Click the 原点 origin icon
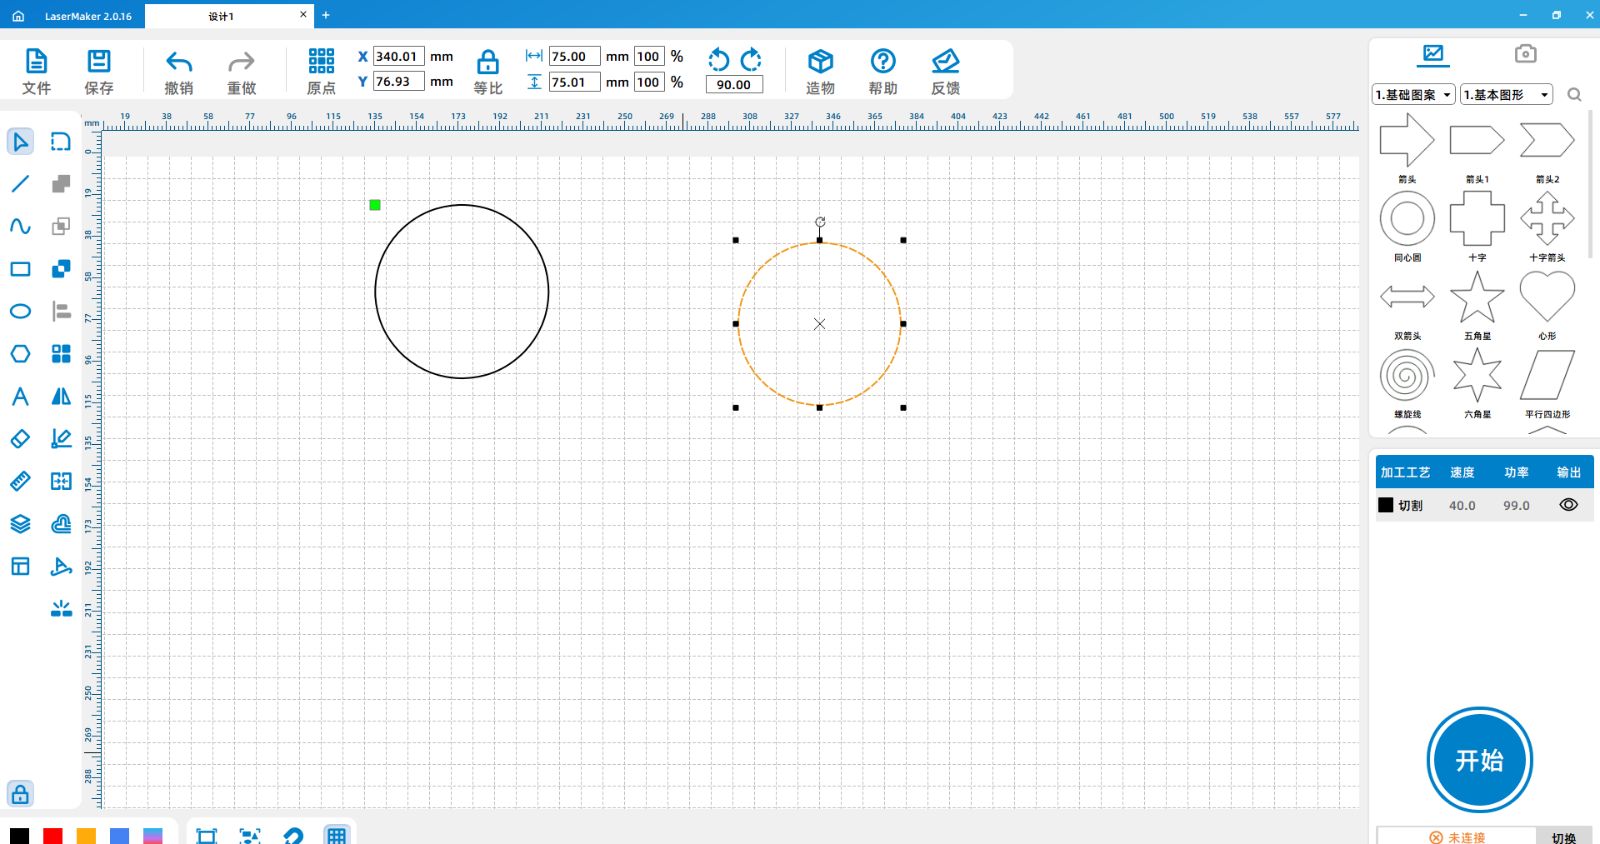1600x844 pixels. coord(321,71)
